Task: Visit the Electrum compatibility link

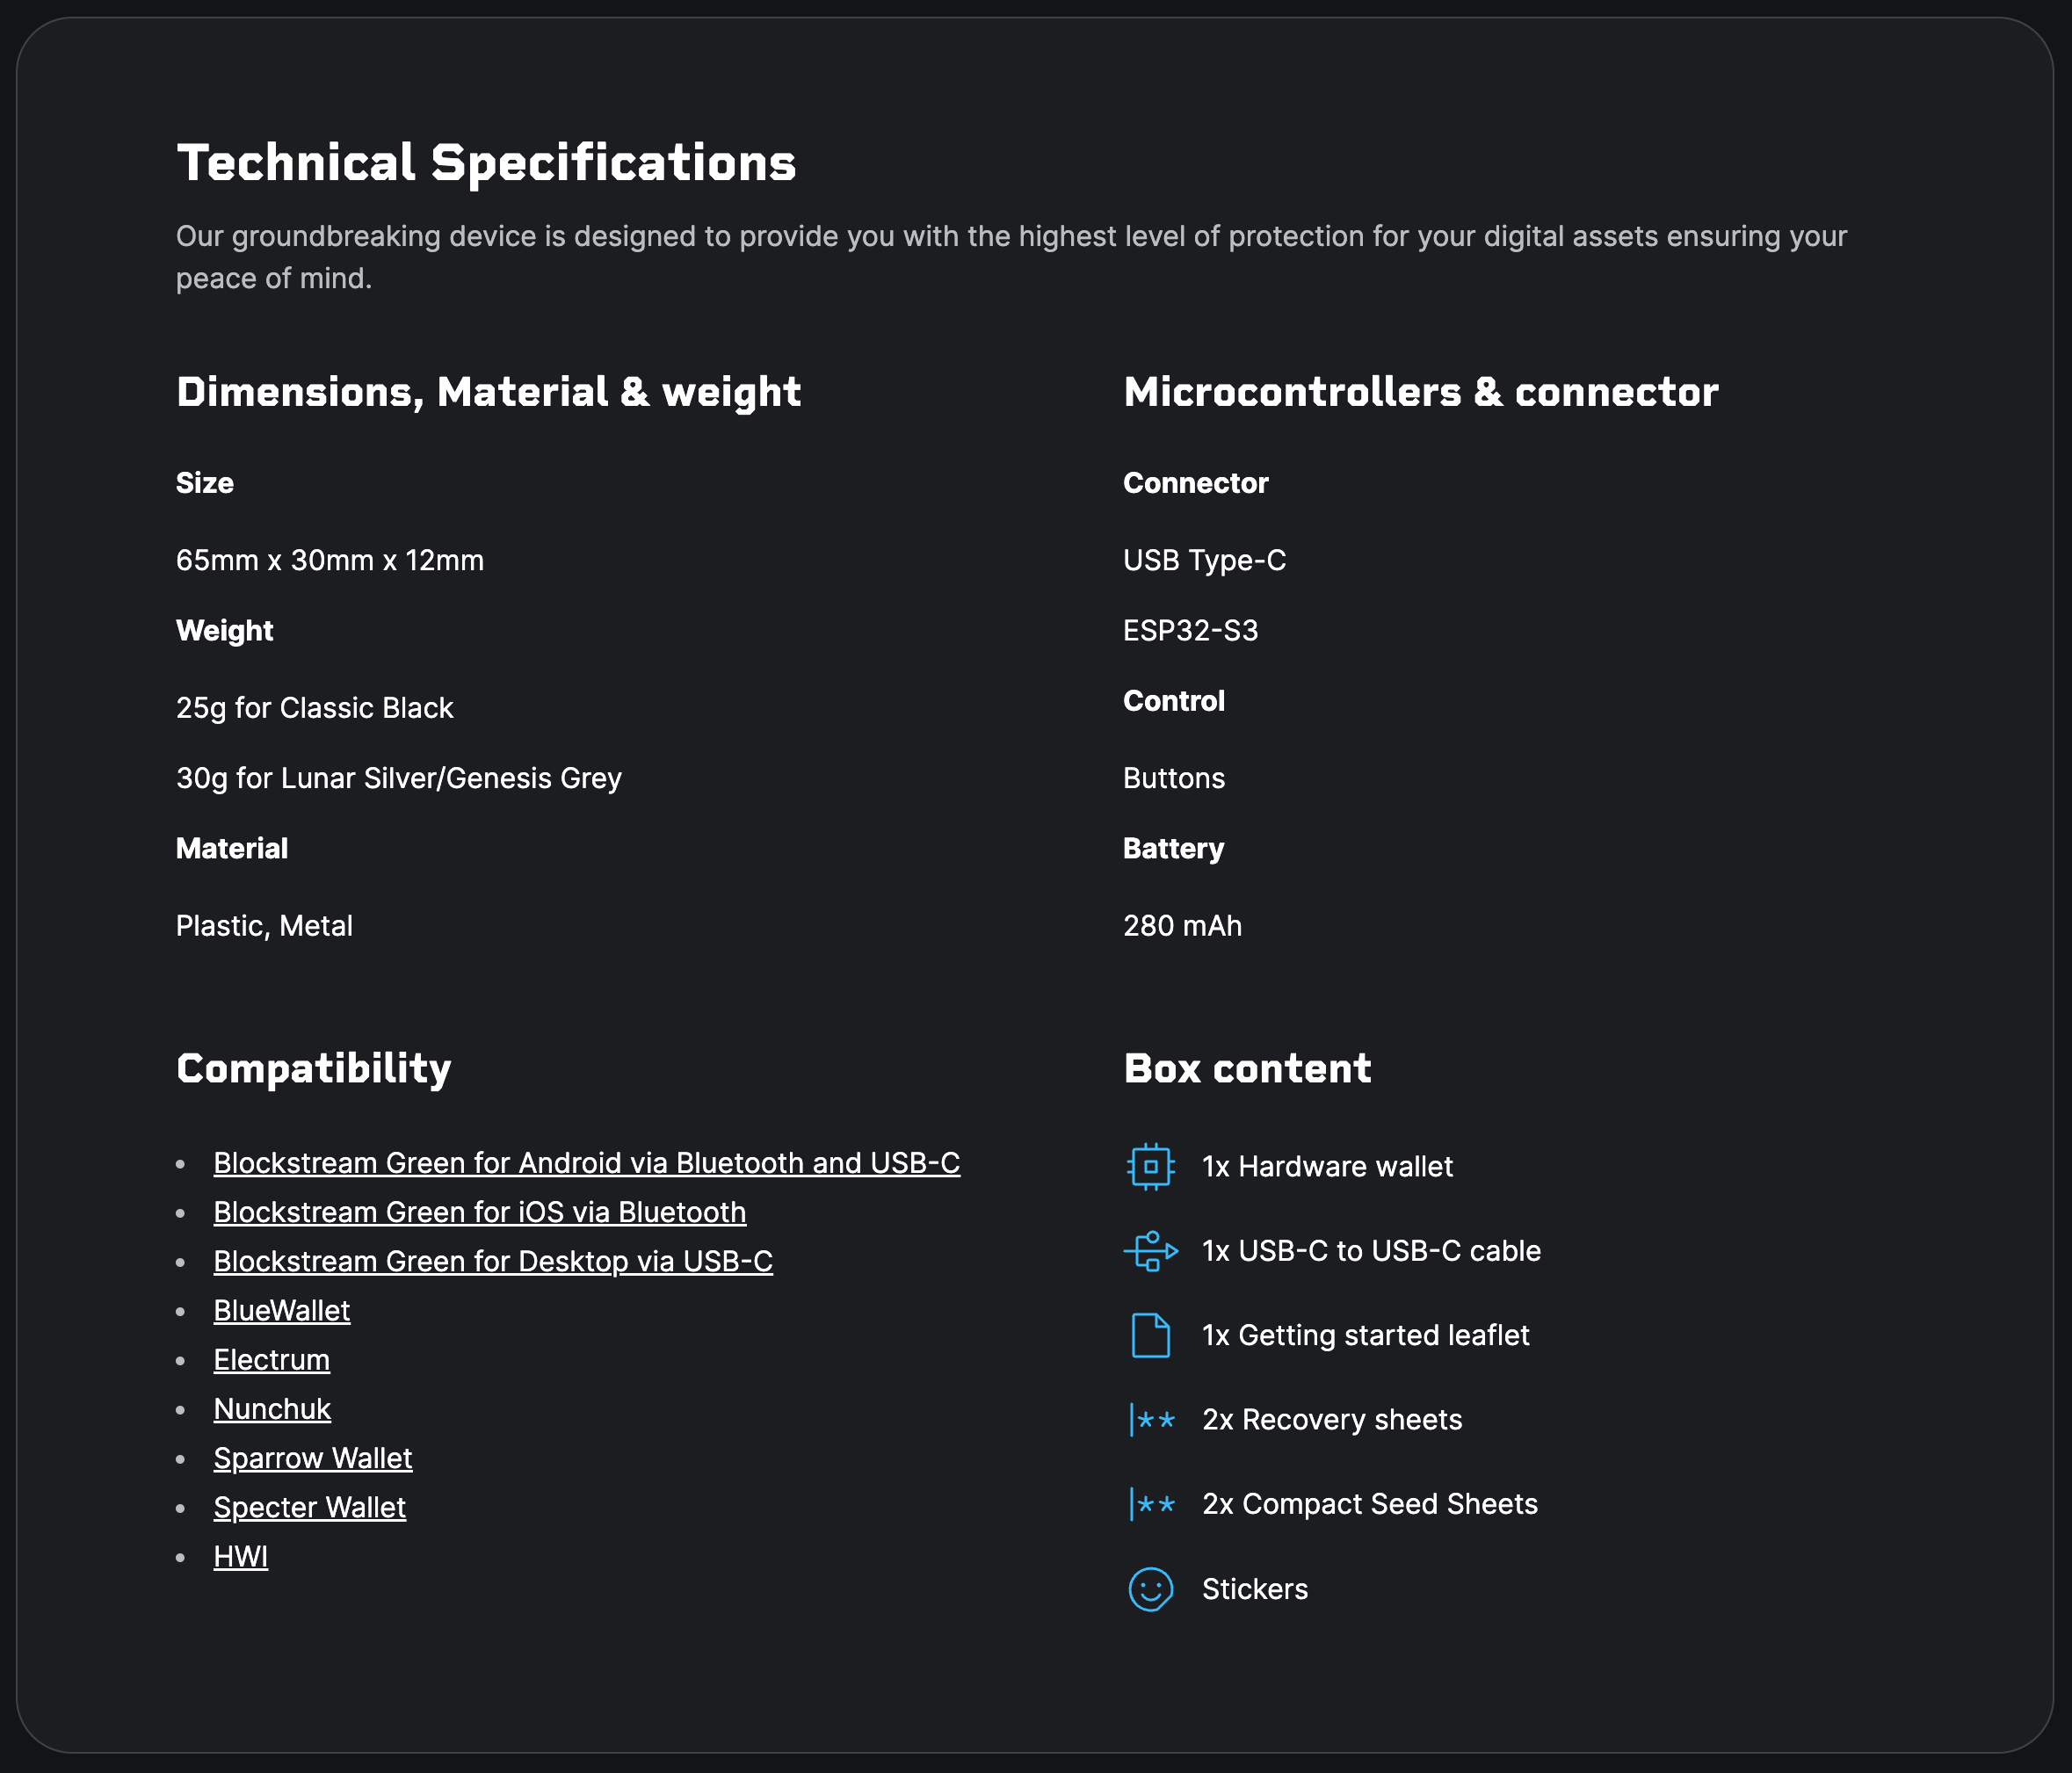Action: pyautogui.click(x=271, y=1360)
